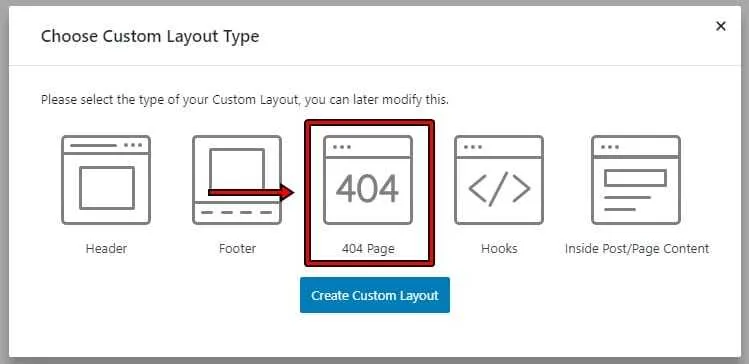Viewport: 749px width, 364px height.
Task: Click the 'Choose Custom Layout Type' heading
Action: click(150, 36)
